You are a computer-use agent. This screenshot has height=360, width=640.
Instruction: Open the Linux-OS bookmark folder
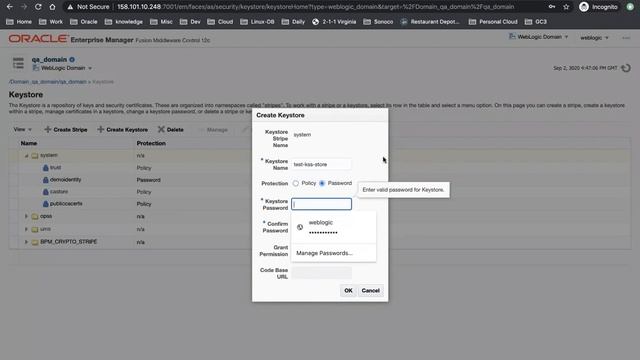(257, 22)
